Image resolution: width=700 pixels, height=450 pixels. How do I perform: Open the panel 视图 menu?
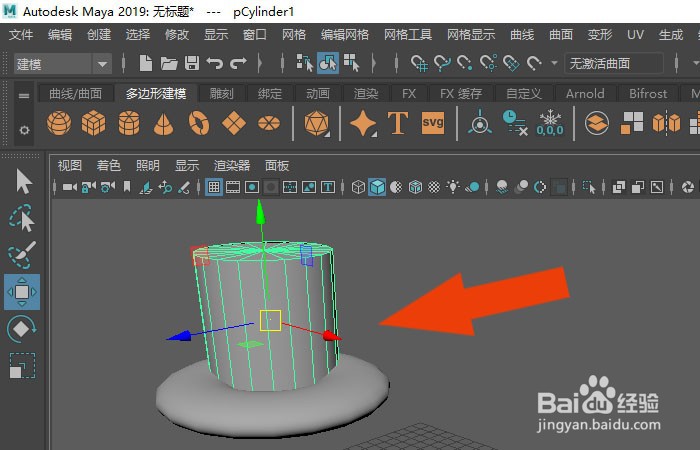click(x=70, y=166)
